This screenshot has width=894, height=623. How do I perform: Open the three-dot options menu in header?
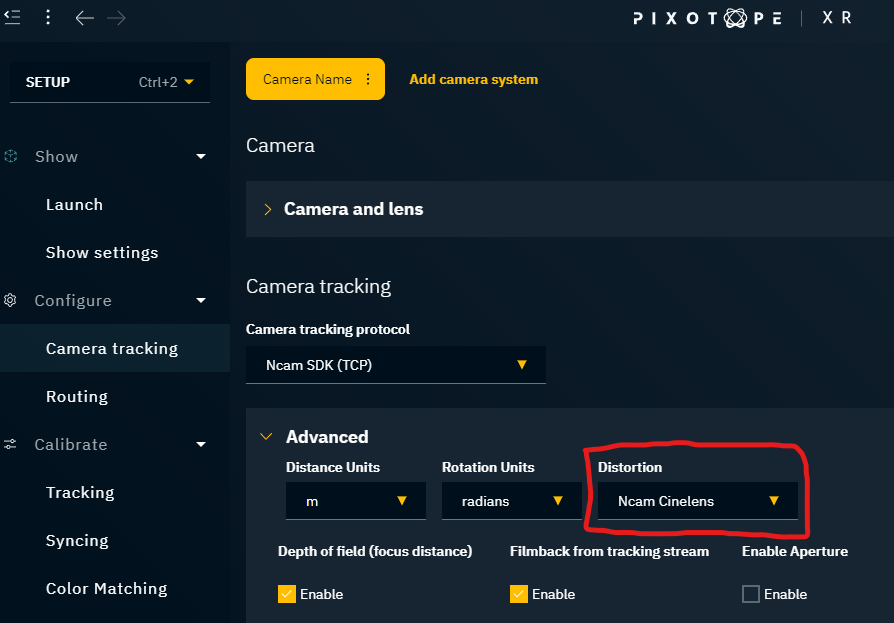pyautogui.click(x=48, y=18)
